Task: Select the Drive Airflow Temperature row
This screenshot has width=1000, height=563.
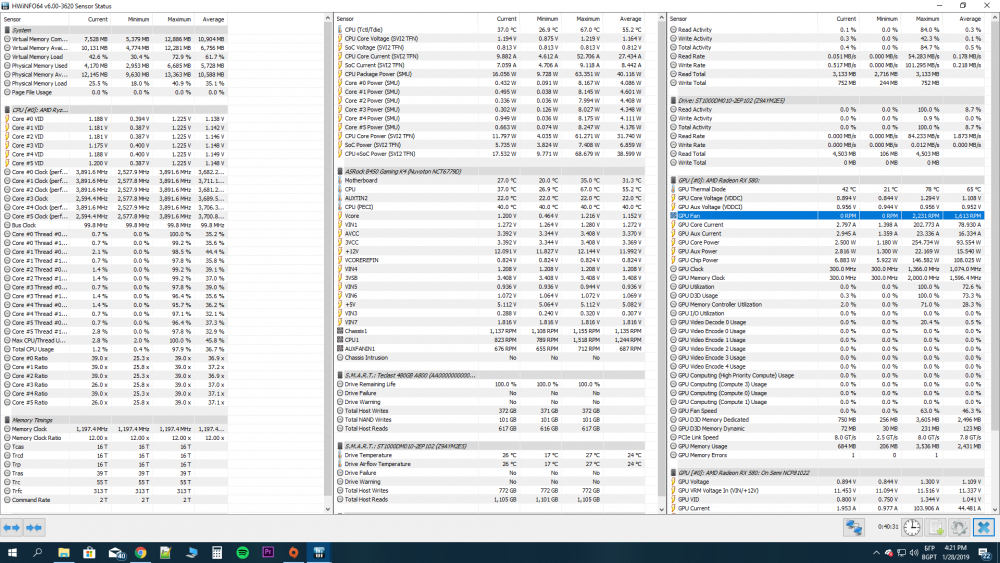Action: click(x=490, y=464)
